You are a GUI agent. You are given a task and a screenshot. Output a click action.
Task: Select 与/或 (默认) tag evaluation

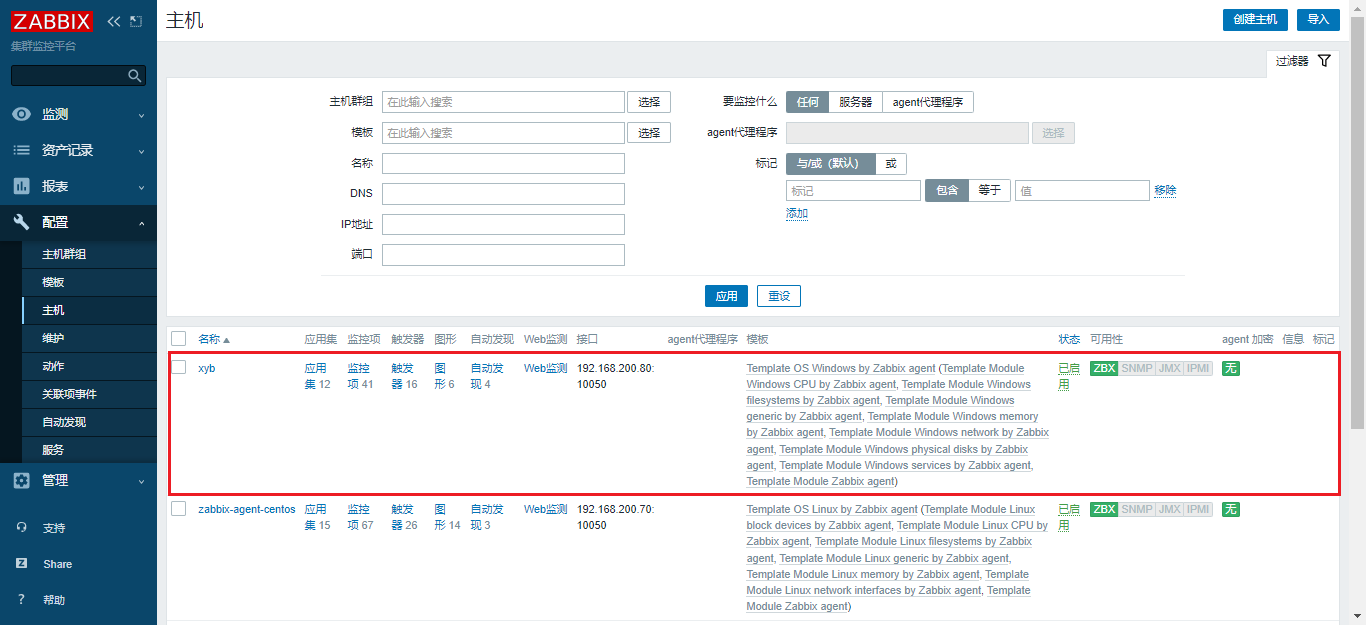pyautogui.click(x=831, y=163)
